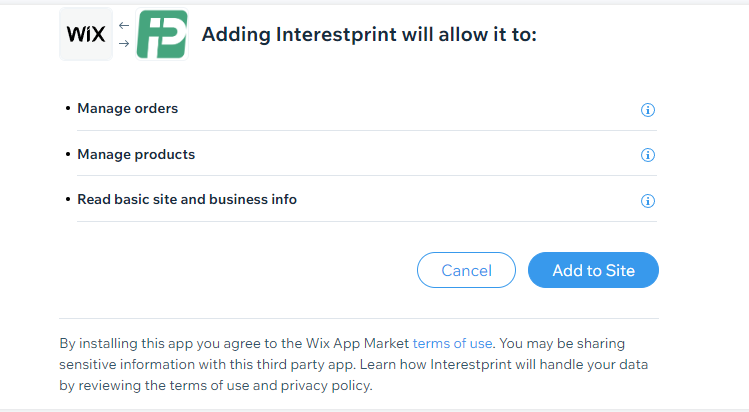Select the Manage products permission text
The width and height of the screenshot is (749, 412).
[136, 154]
